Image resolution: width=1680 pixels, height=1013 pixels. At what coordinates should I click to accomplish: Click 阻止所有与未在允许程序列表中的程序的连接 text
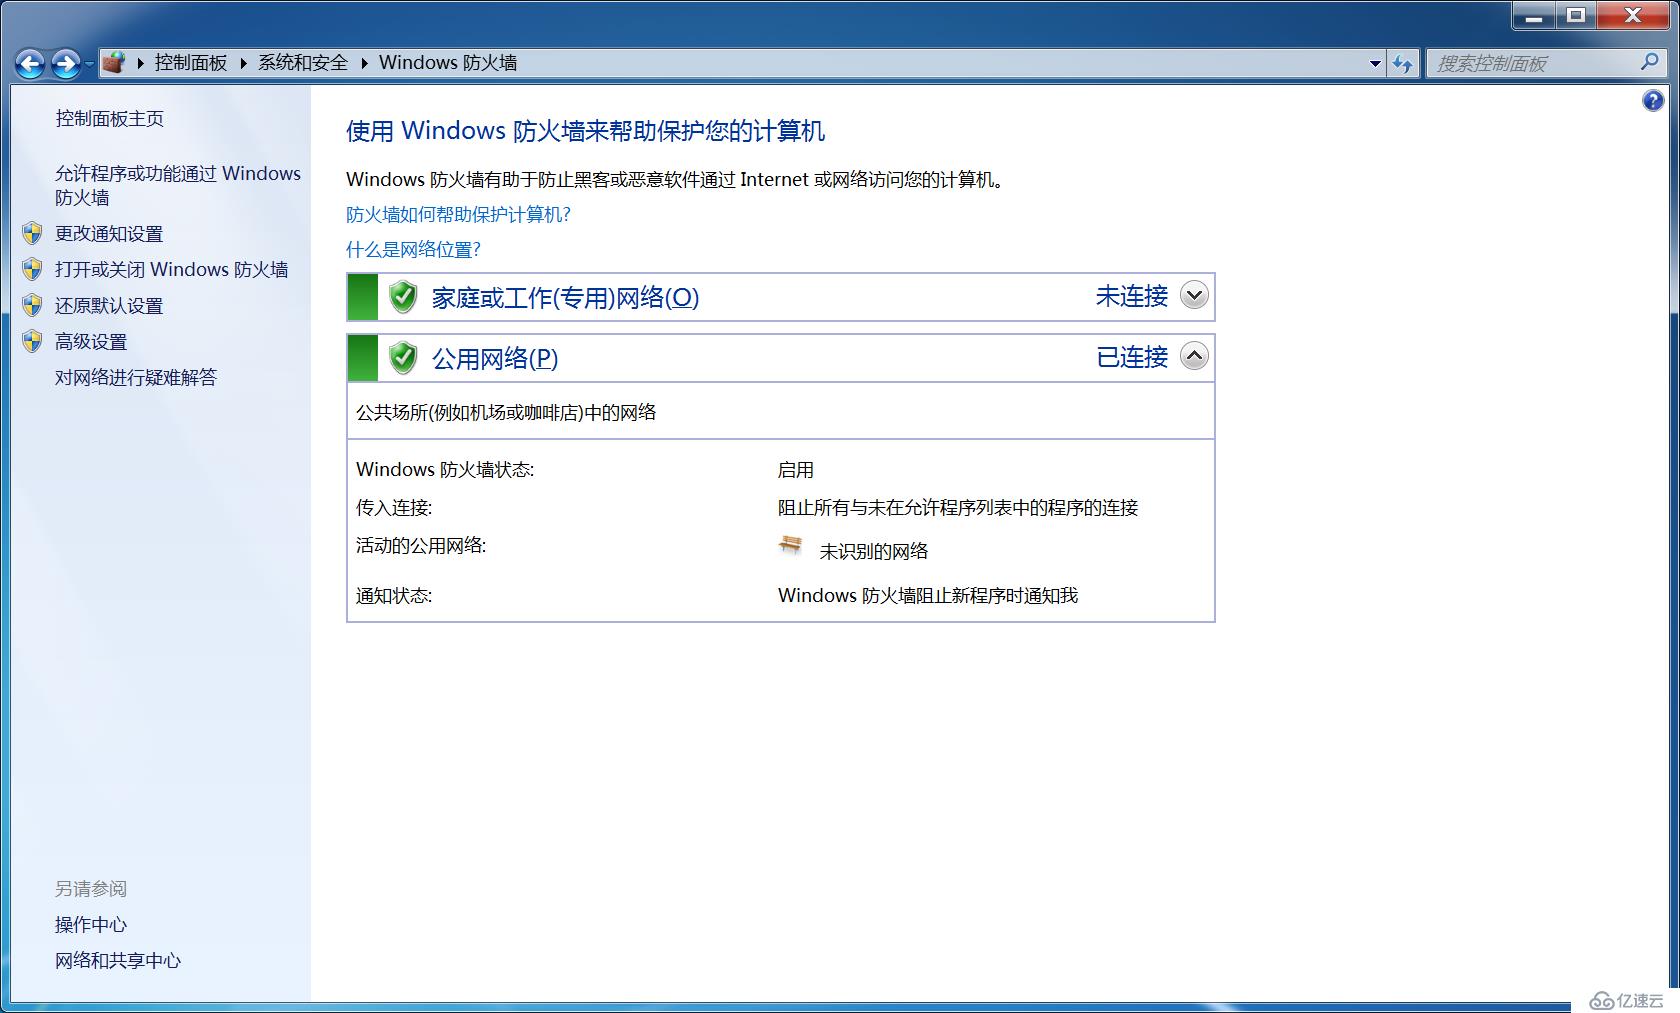[958, 508]
